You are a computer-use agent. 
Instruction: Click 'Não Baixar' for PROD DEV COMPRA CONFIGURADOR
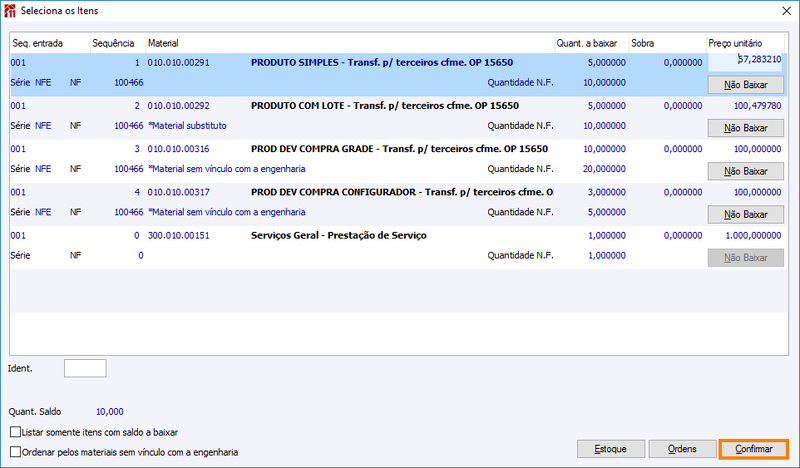tap(745, 214)
